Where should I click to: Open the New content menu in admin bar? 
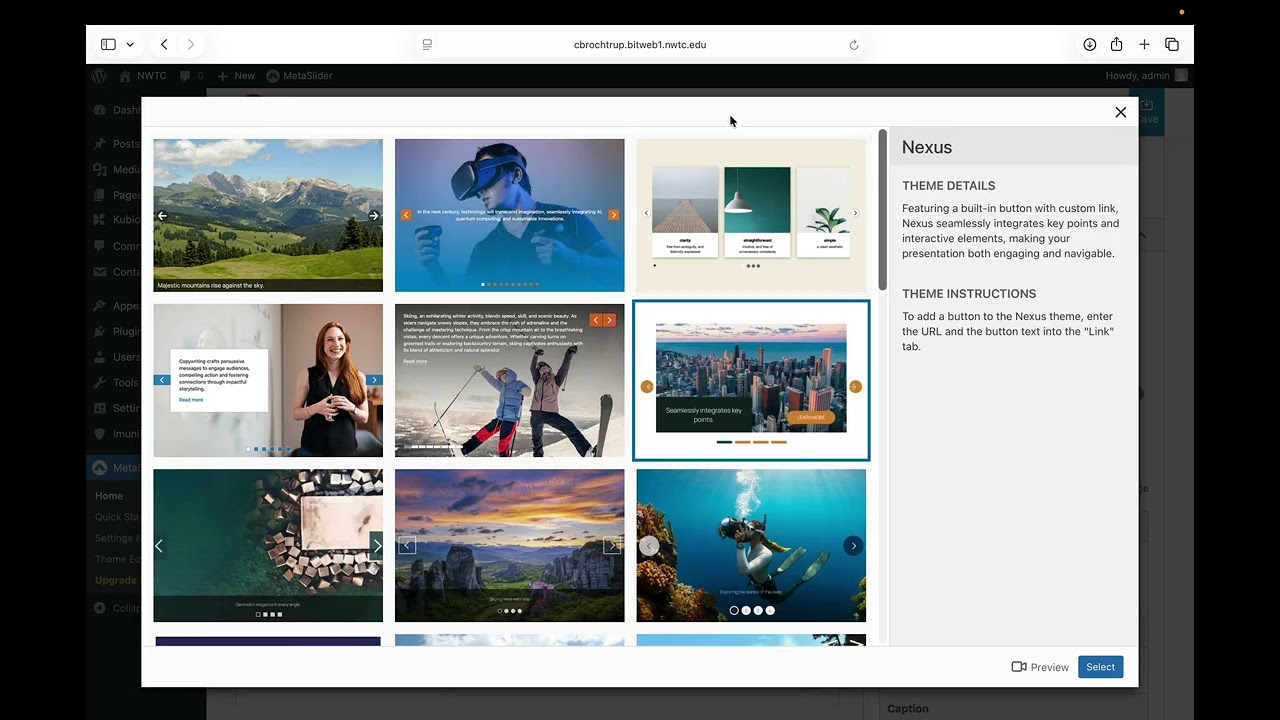click(236, 76)
